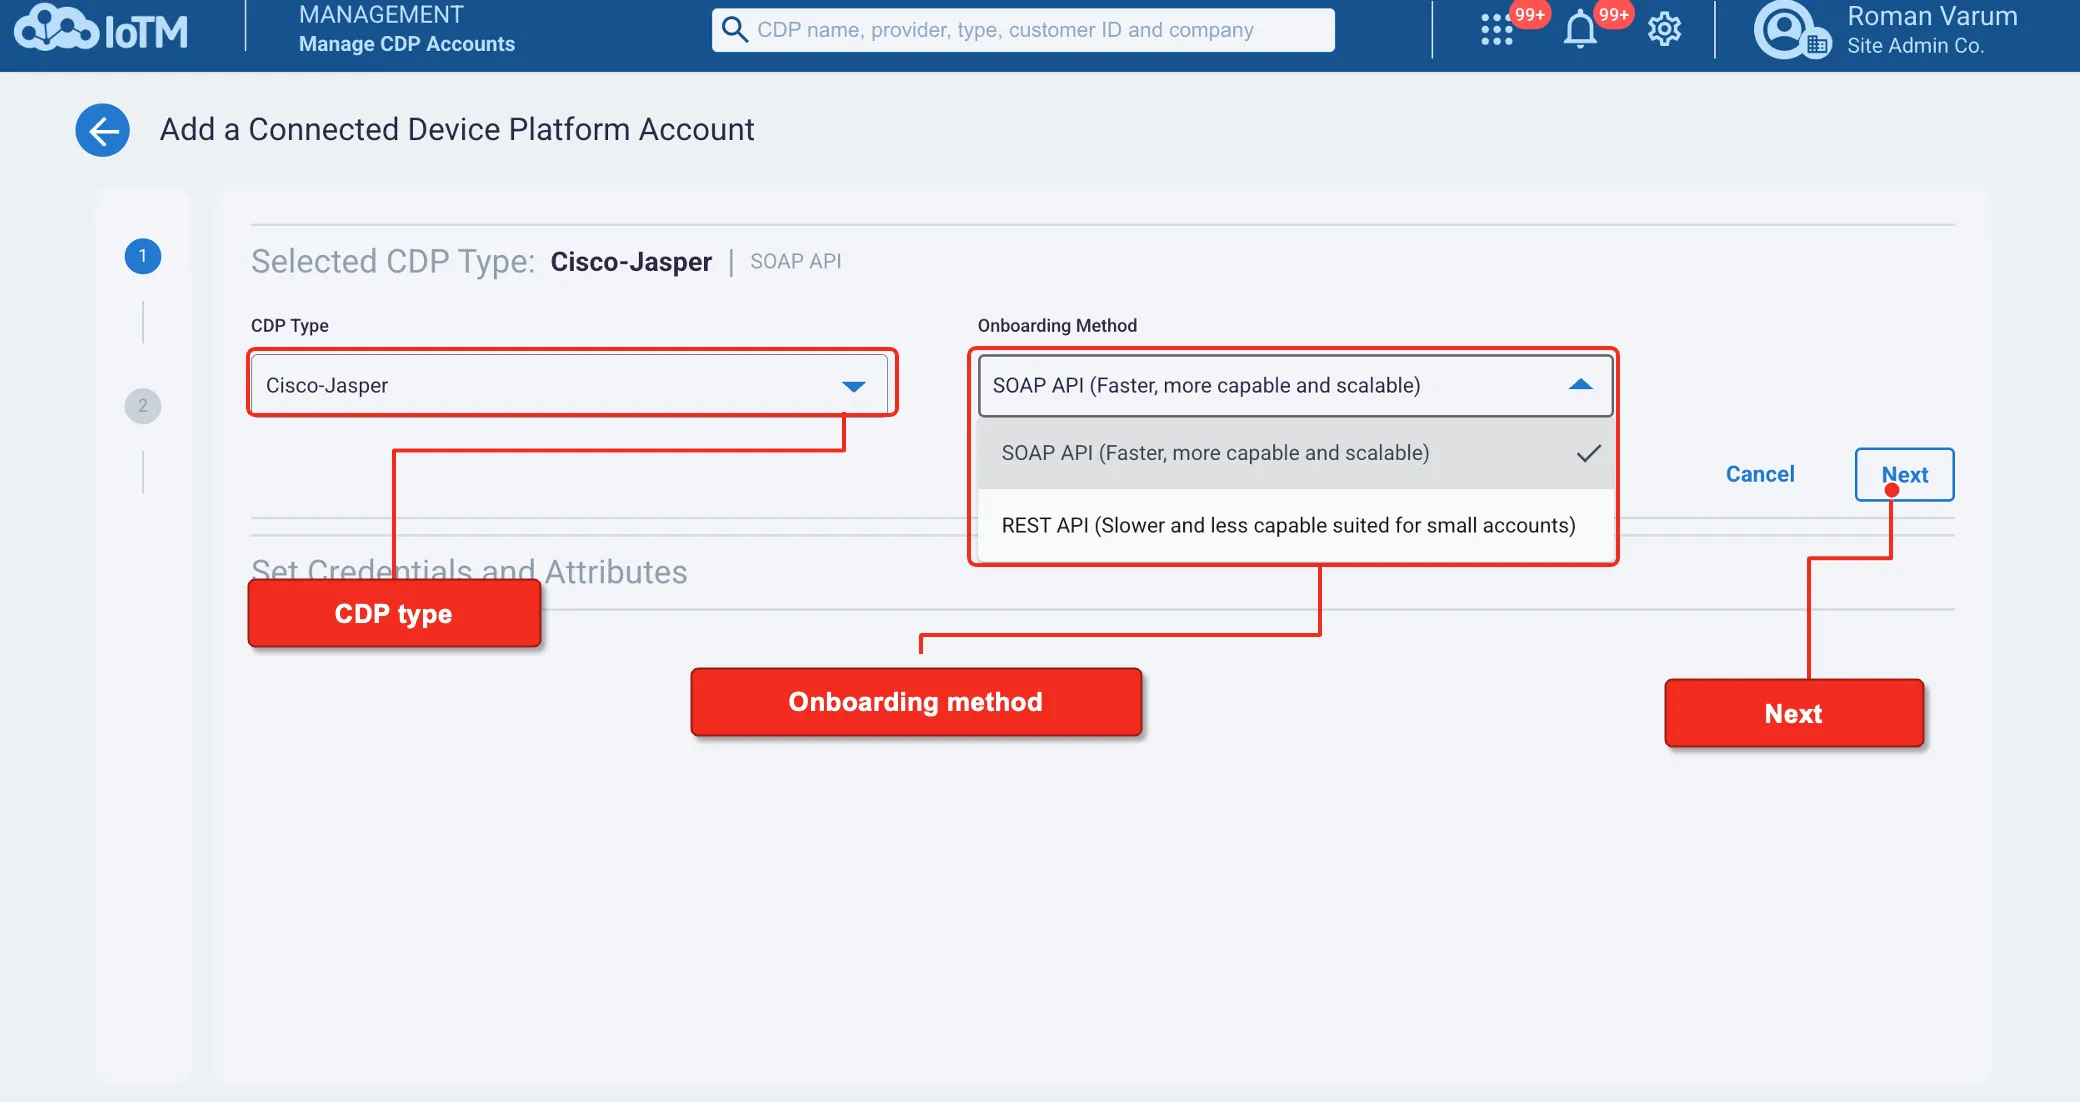Screen dimensions: 2080x1102
Task: Open the settings gear
Action: [1664, 30]
